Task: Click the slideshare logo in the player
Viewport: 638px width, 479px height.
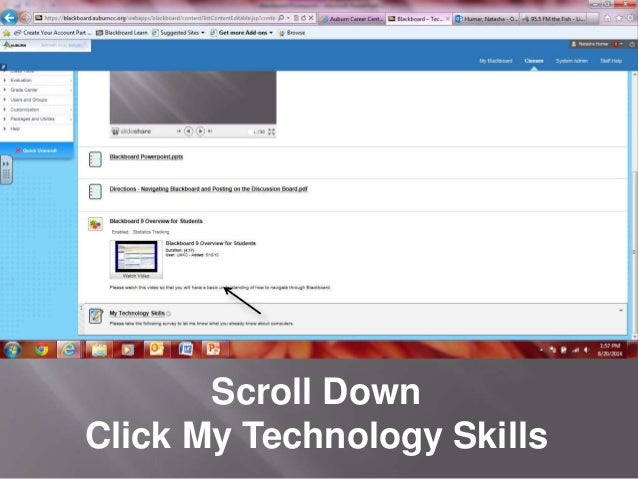Action: click(x=131, y=131)
